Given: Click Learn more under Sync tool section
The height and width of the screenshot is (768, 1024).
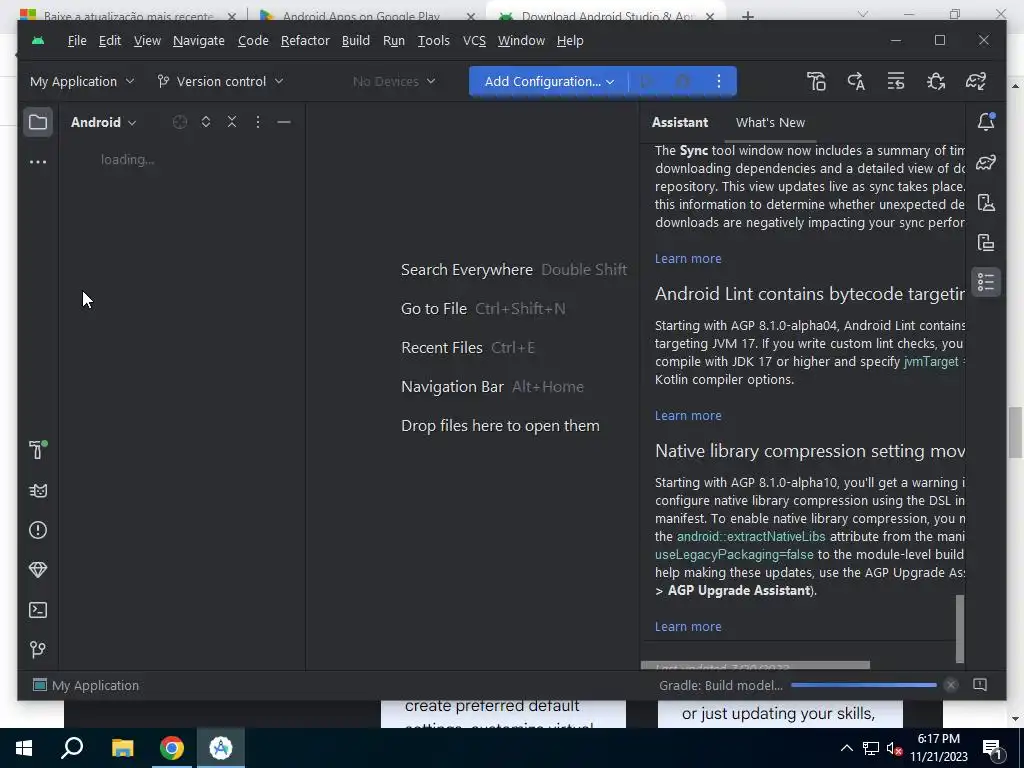Looking at the screenshot, I should tap(688, 259).
